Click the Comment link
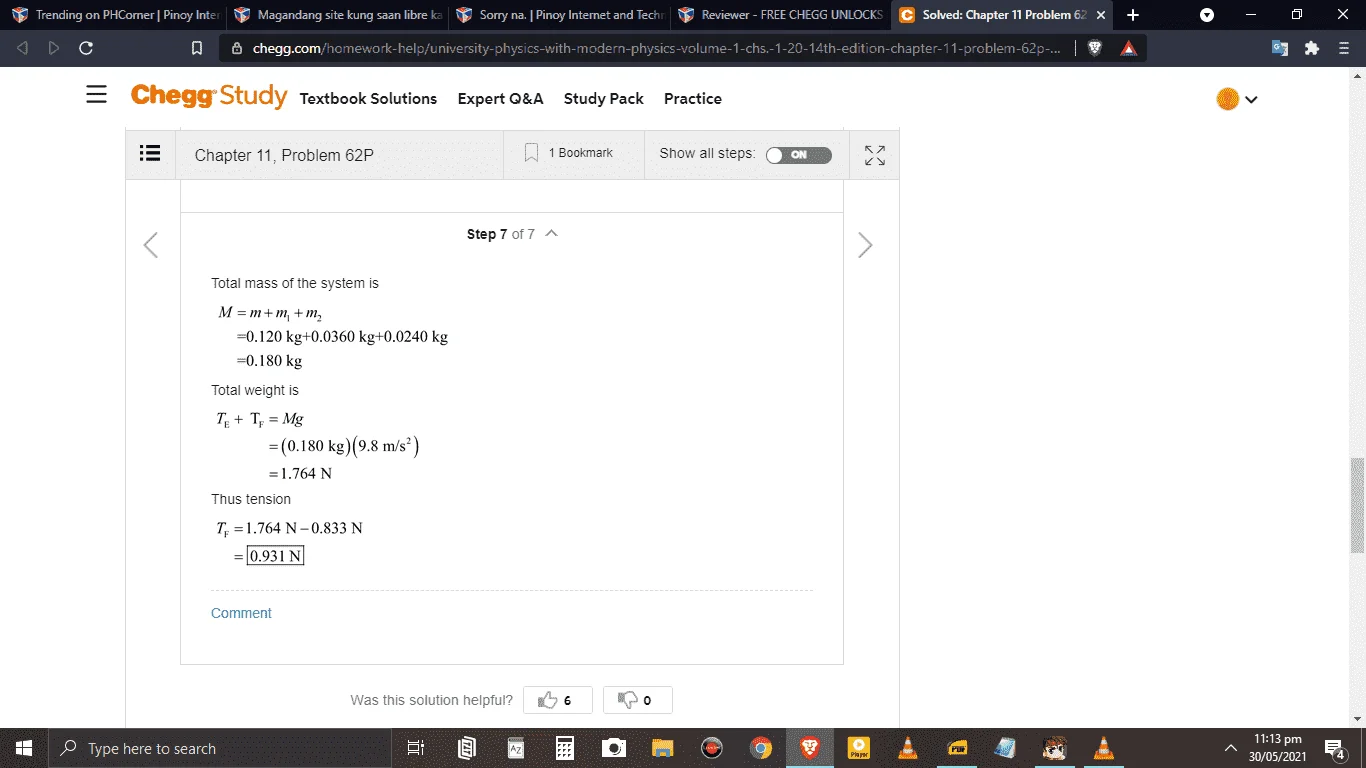 [241, 613]
